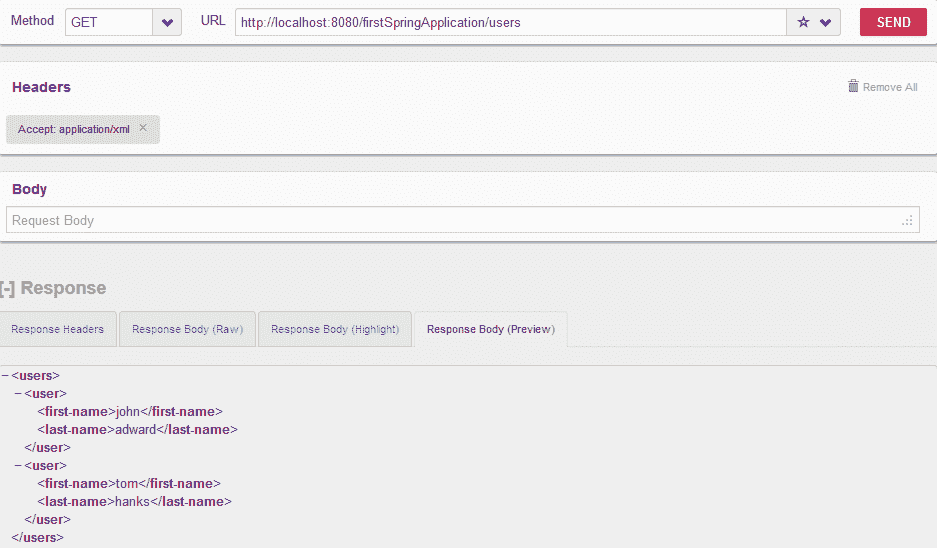Collapse the Response section via [-] toggle
This screenshot has height=548, width=937.
(7, 289)
